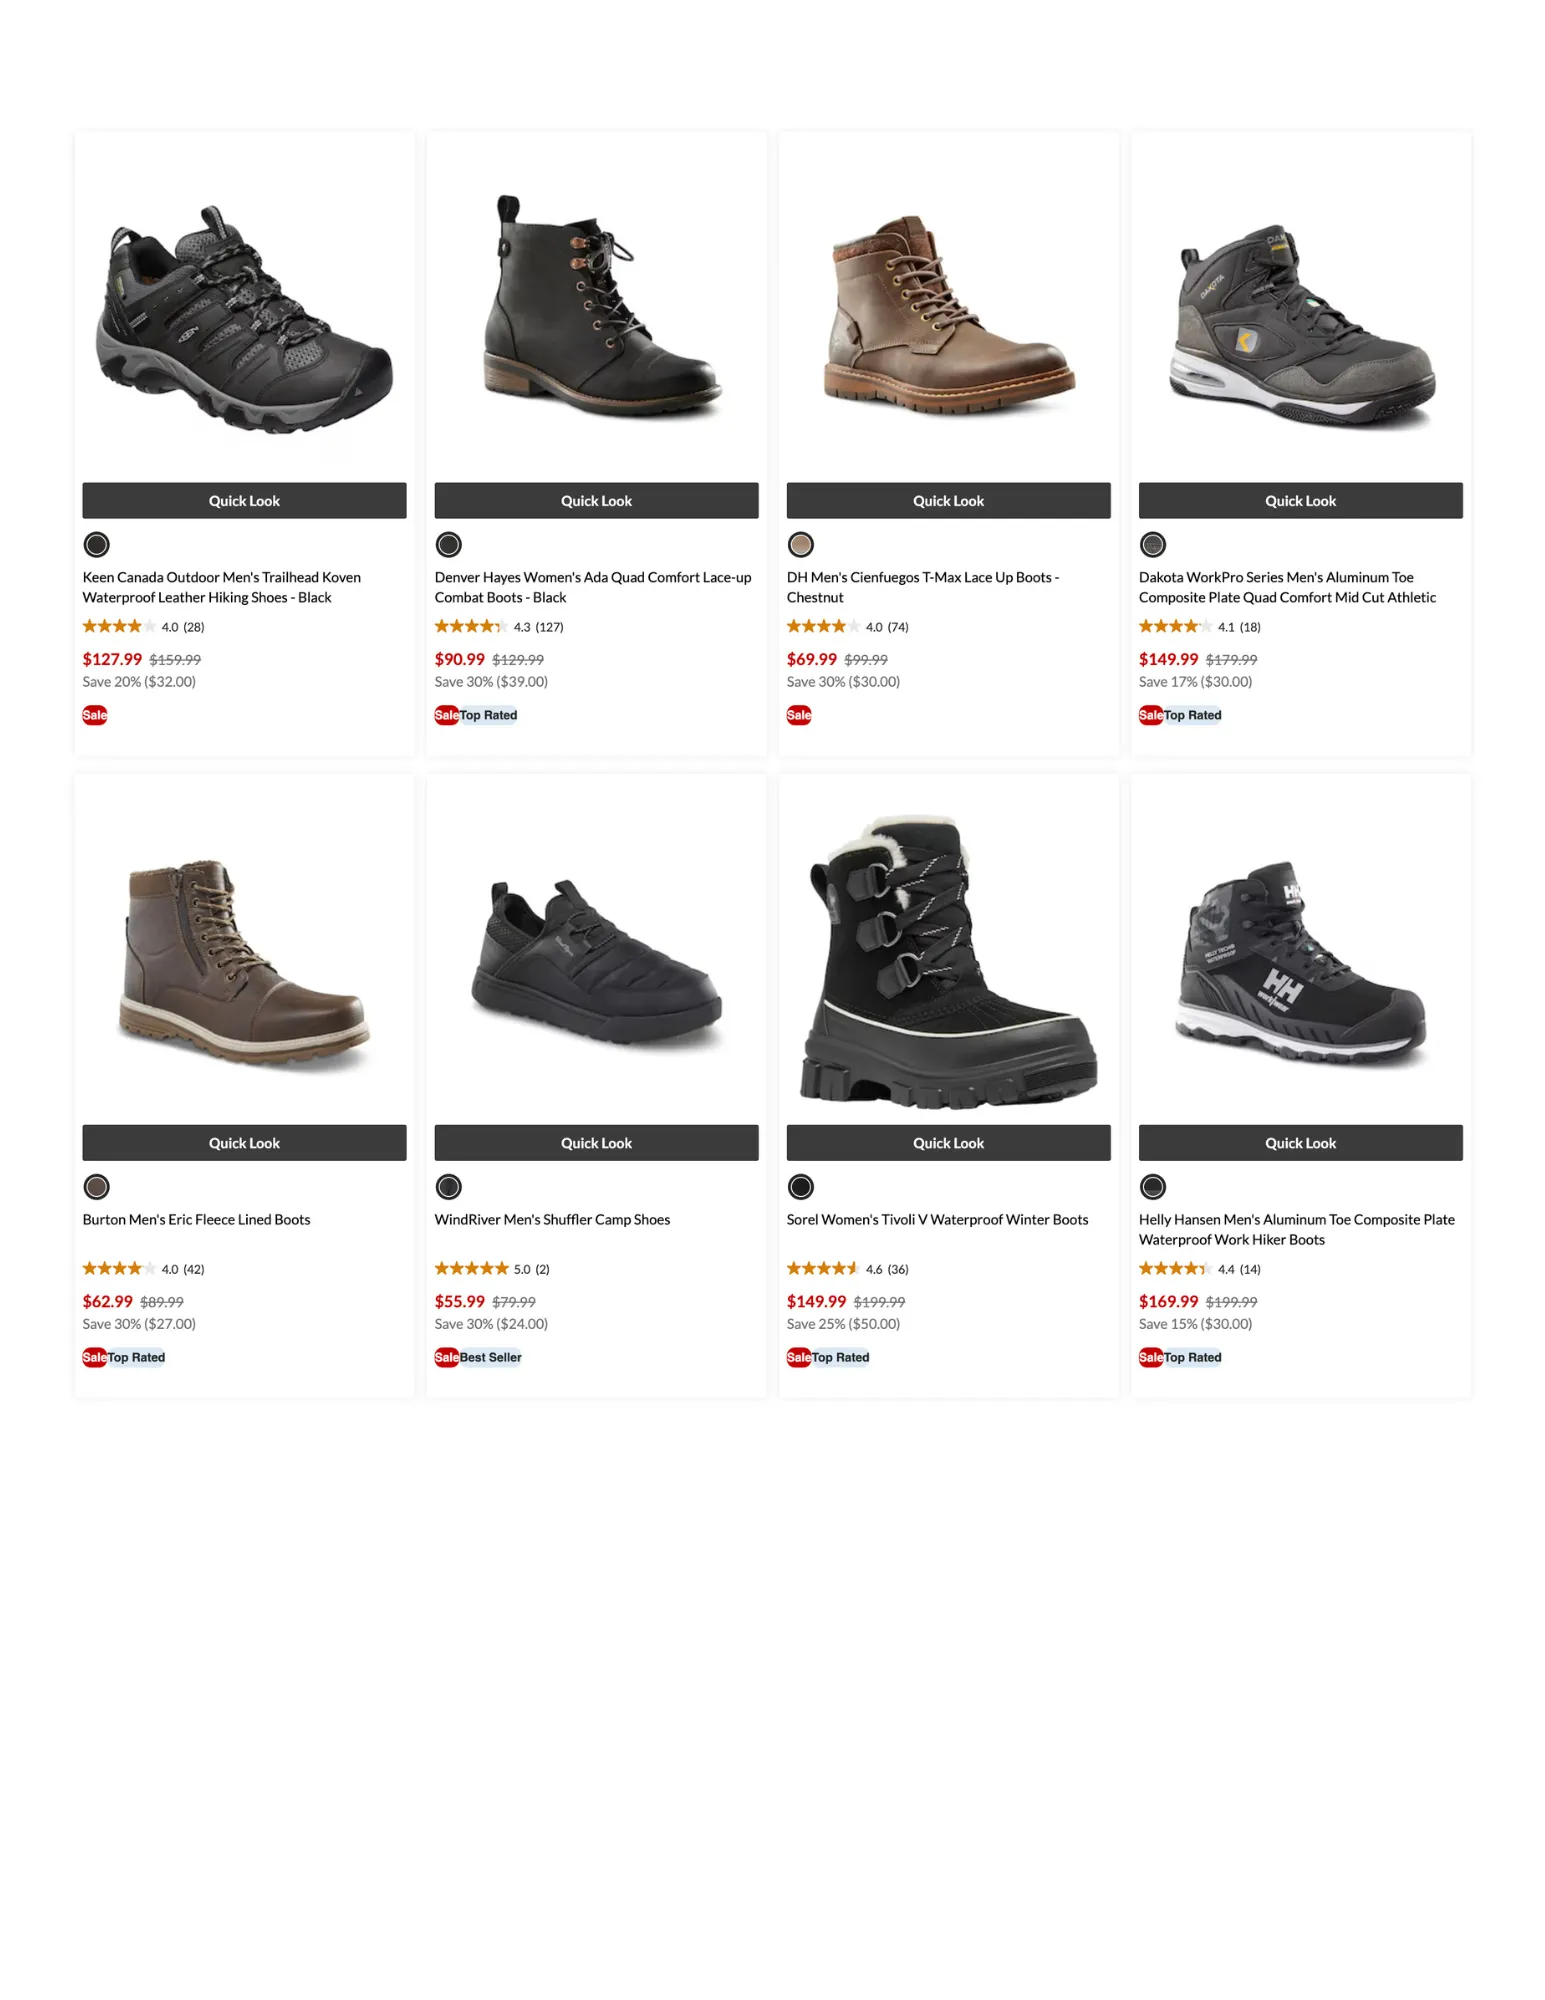The height and width of the screenshot is (2000, 1545).
Task: Open Quick Look for Sorel Tivoli V boots
Action: pos(948,1142)
